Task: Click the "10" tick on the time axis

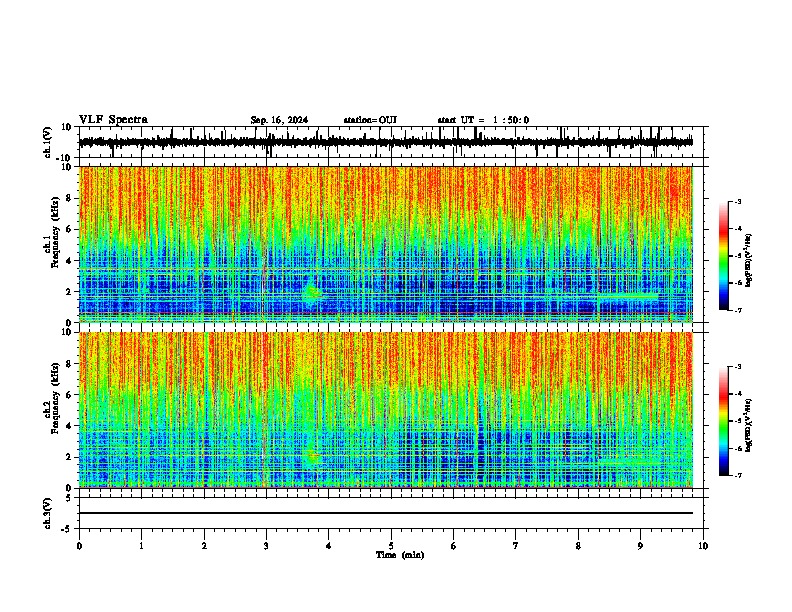Action: (703, 546)
